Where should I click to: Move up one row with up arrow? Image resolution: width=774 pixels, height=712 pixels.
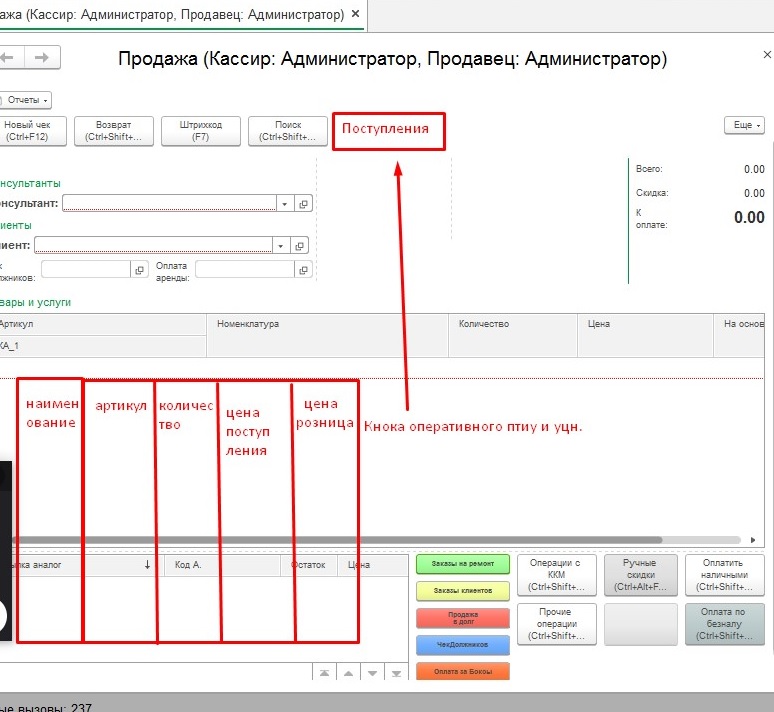pyautogui.click(x=348, y=674)
